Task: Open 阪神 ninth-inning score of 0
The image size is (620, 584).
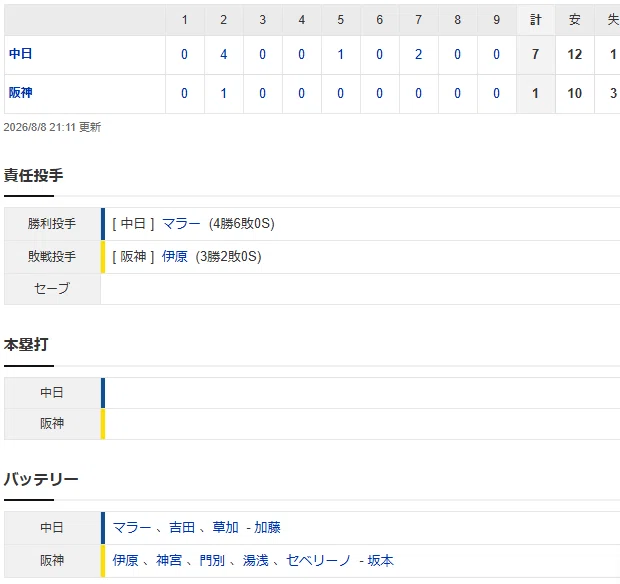Action: tap(496, 93)
